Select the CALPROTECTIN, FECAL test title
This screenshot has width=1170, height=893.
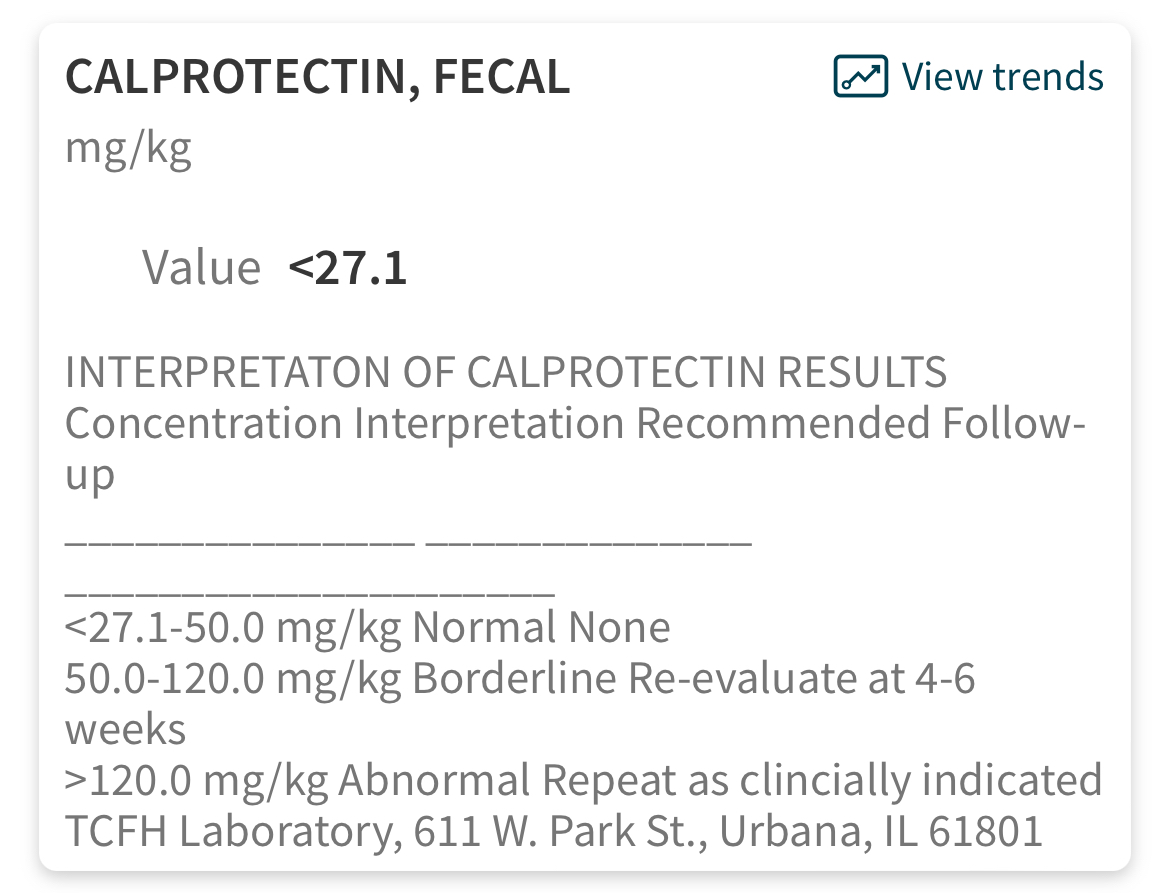317,78
